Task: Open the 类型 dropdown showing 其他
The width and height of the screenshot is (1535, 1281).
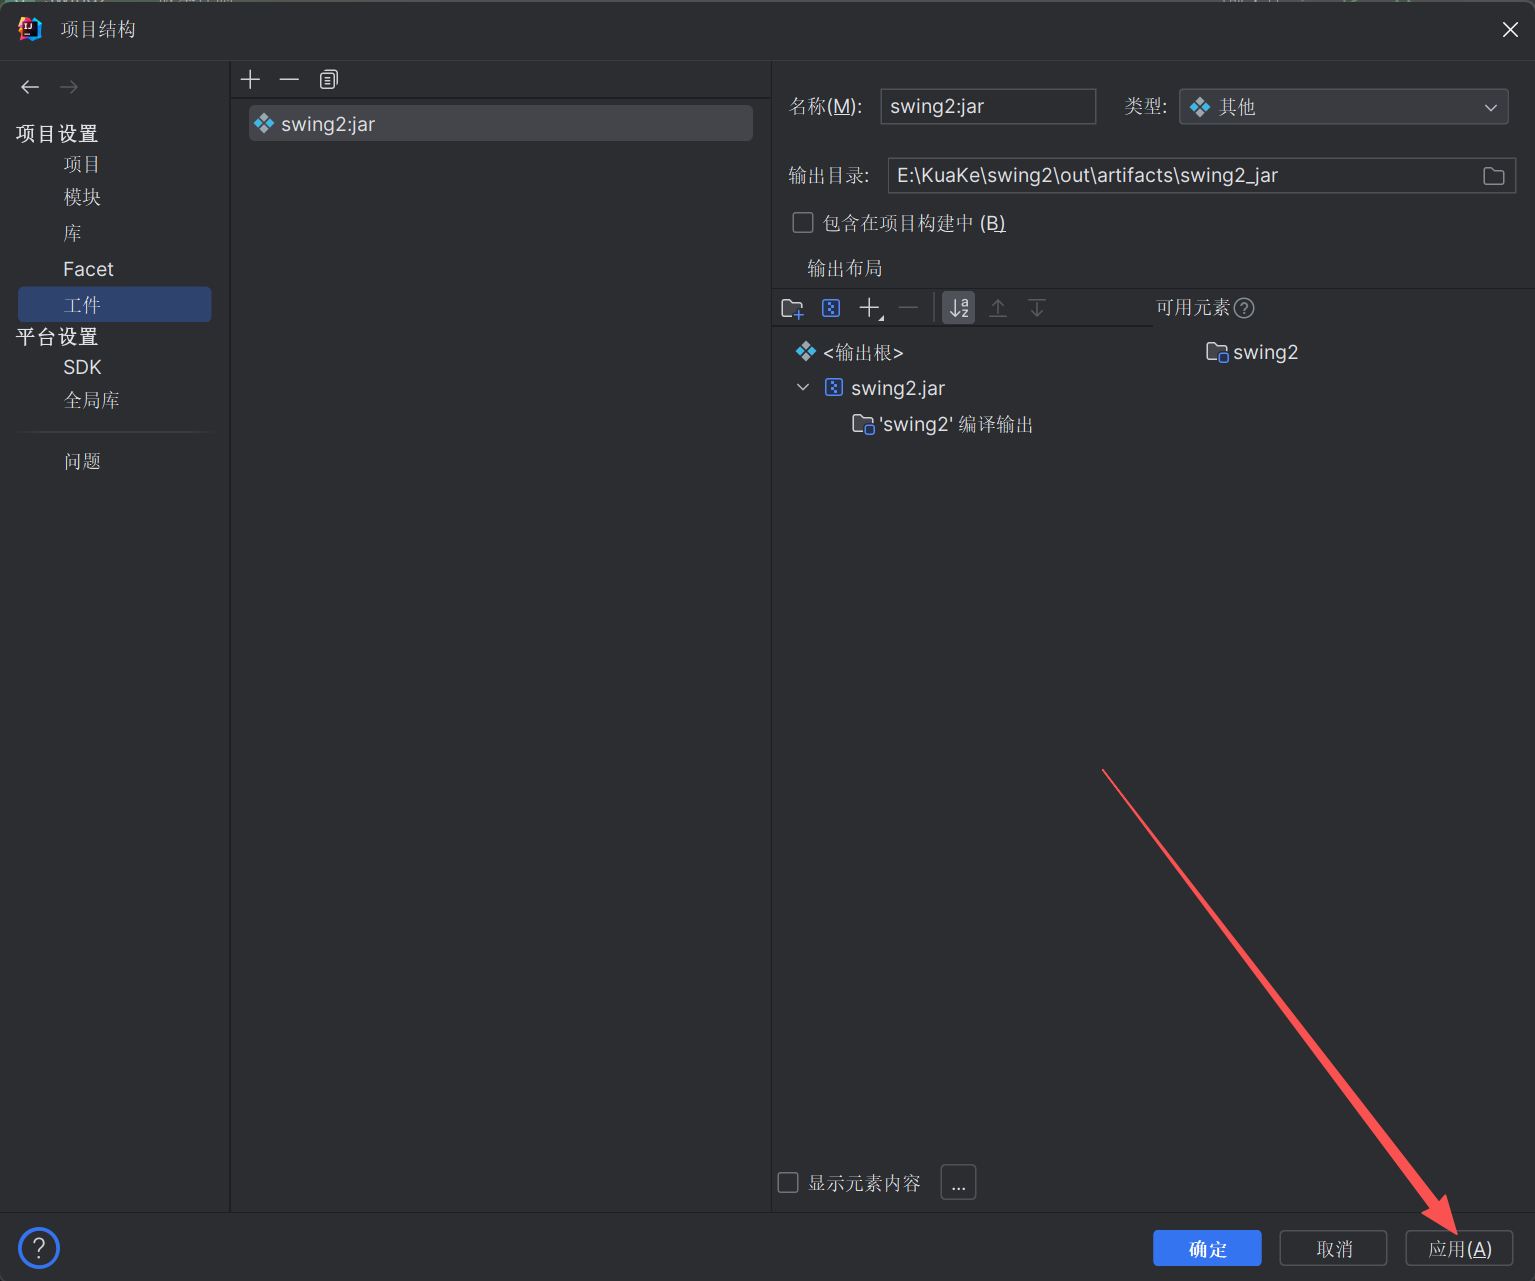Action: [x=1343, y=106]
